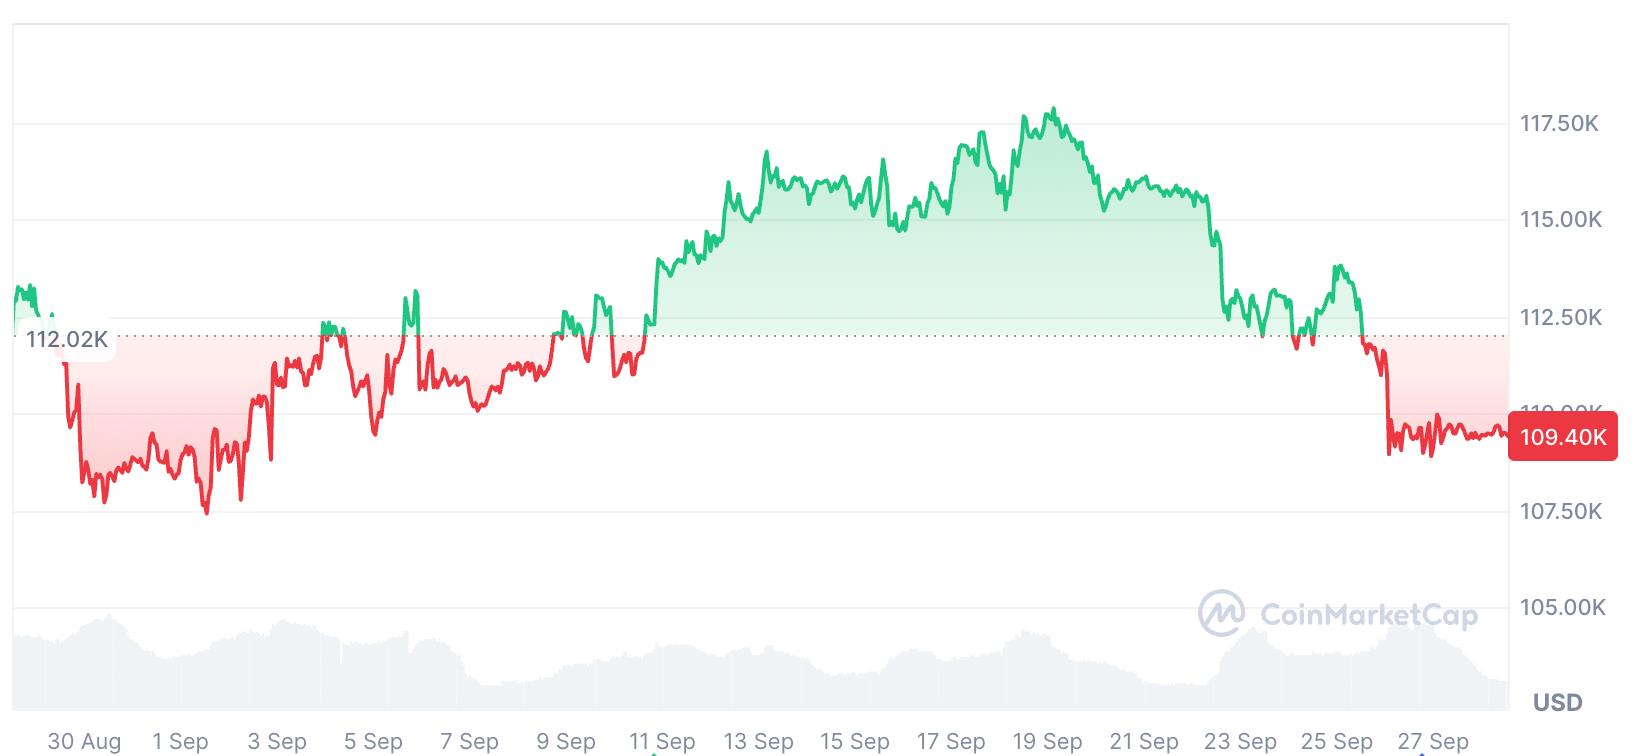Select the 107.50K y-axis label
Image resolution: width=1633 pixels, height=756 pixels.
[x=1560, y=511]
